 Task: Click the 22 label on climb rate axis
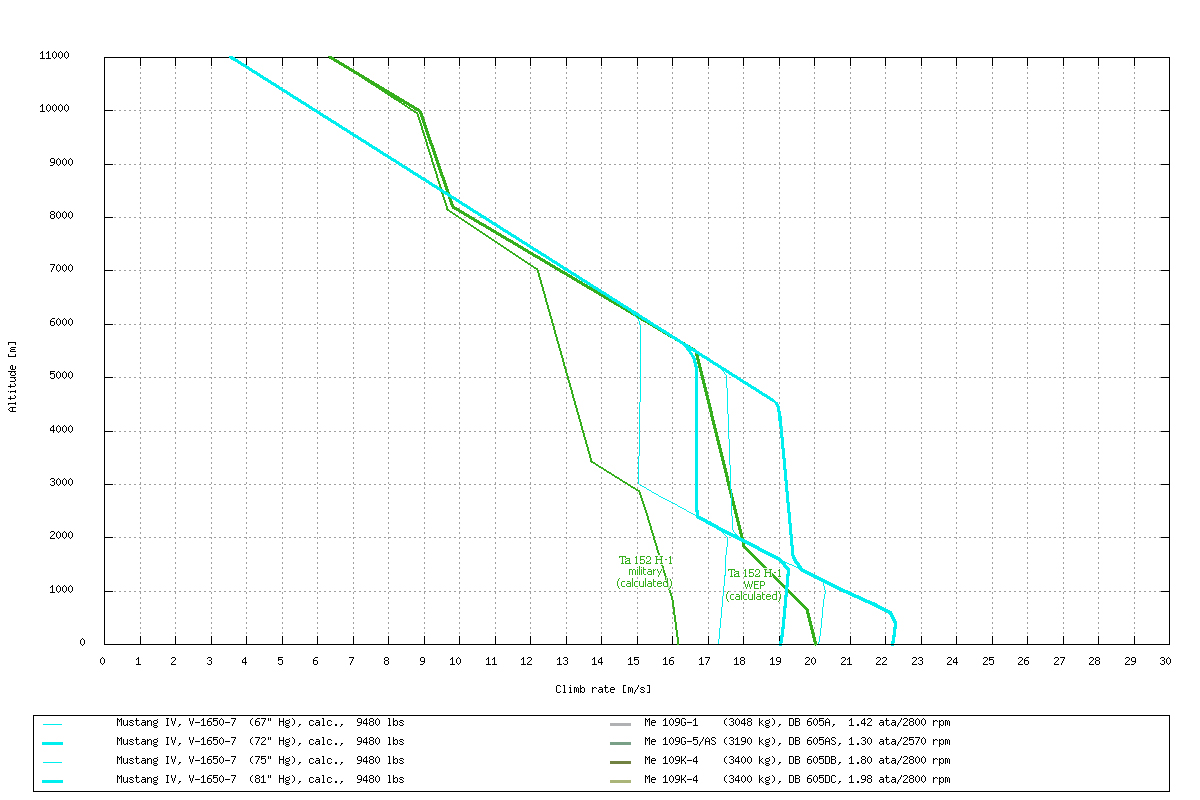coord(882,661)
